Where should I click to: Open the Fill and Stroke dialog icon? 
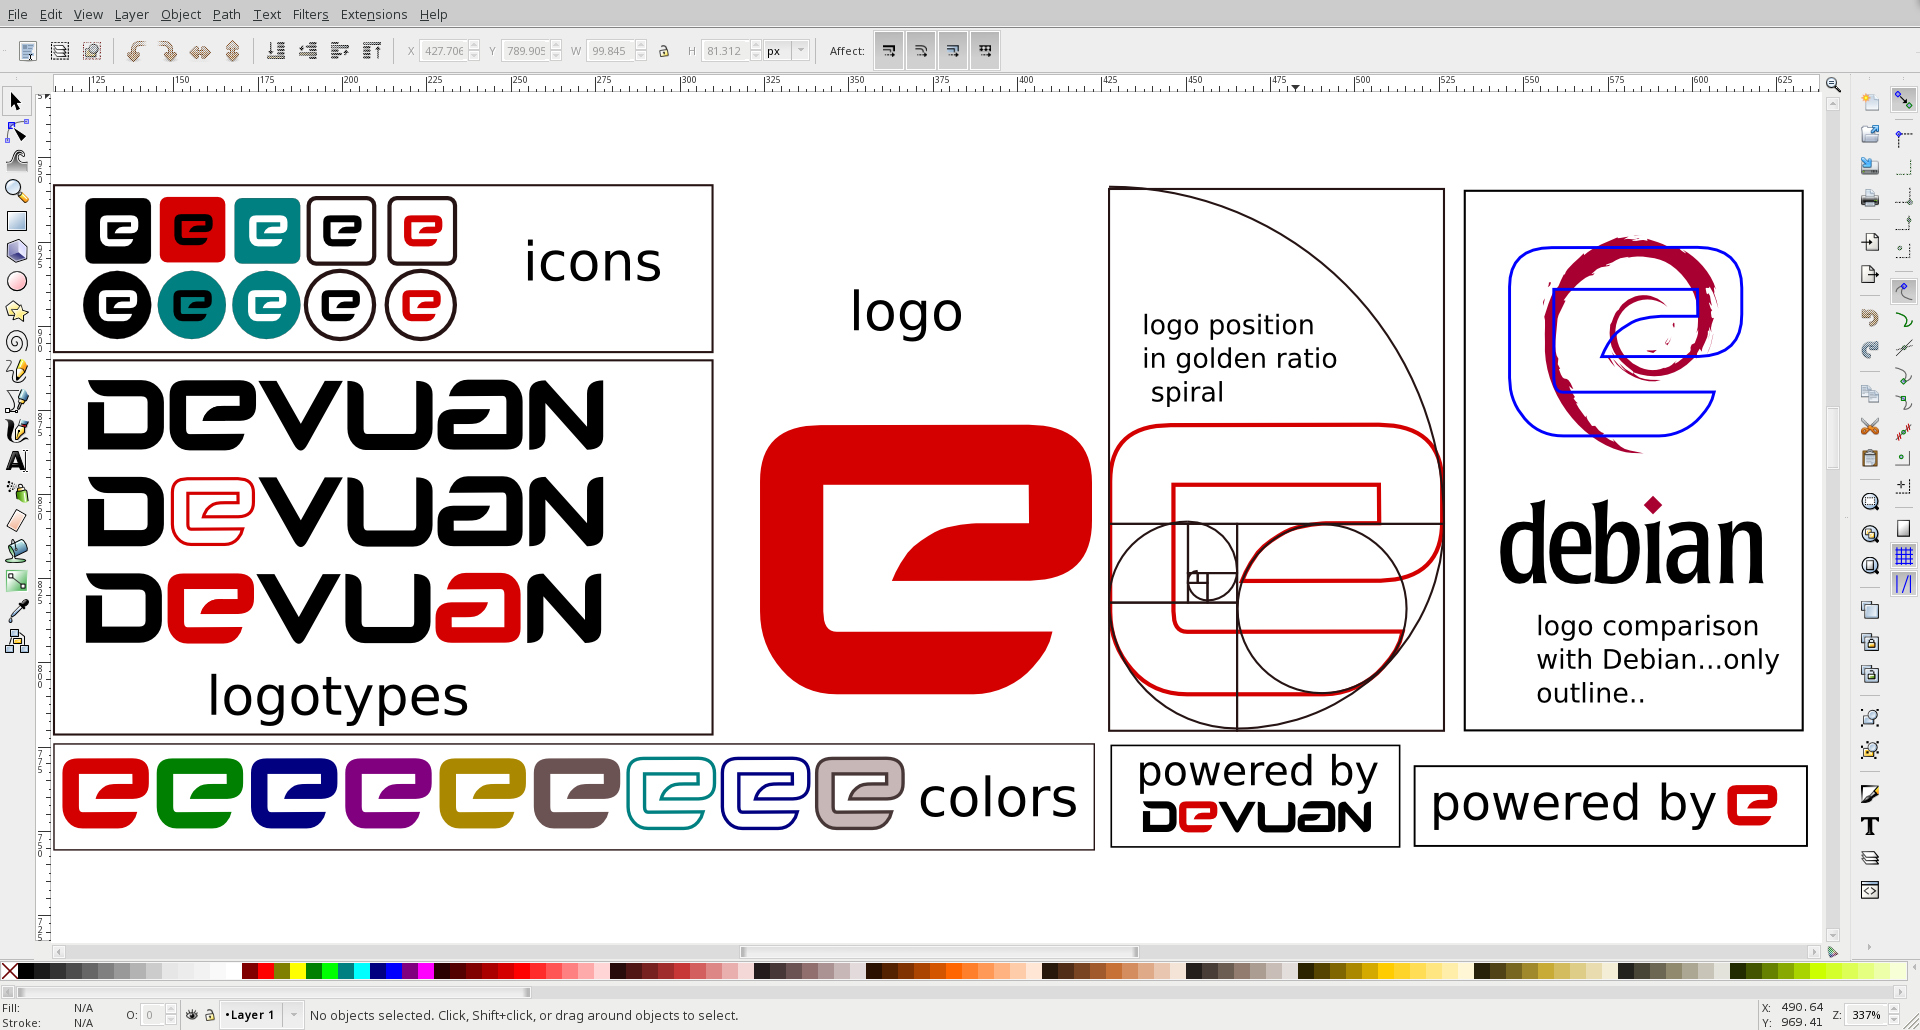coord(1870,794)
